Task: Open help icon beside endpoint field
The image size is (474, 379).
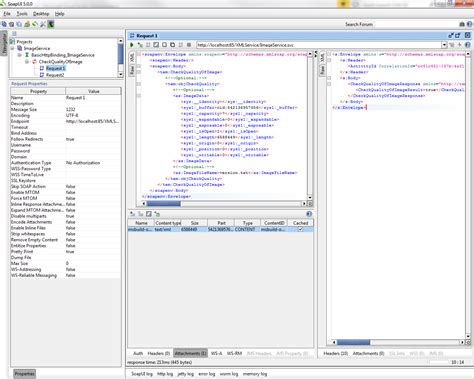Action: tap(468, 45)
